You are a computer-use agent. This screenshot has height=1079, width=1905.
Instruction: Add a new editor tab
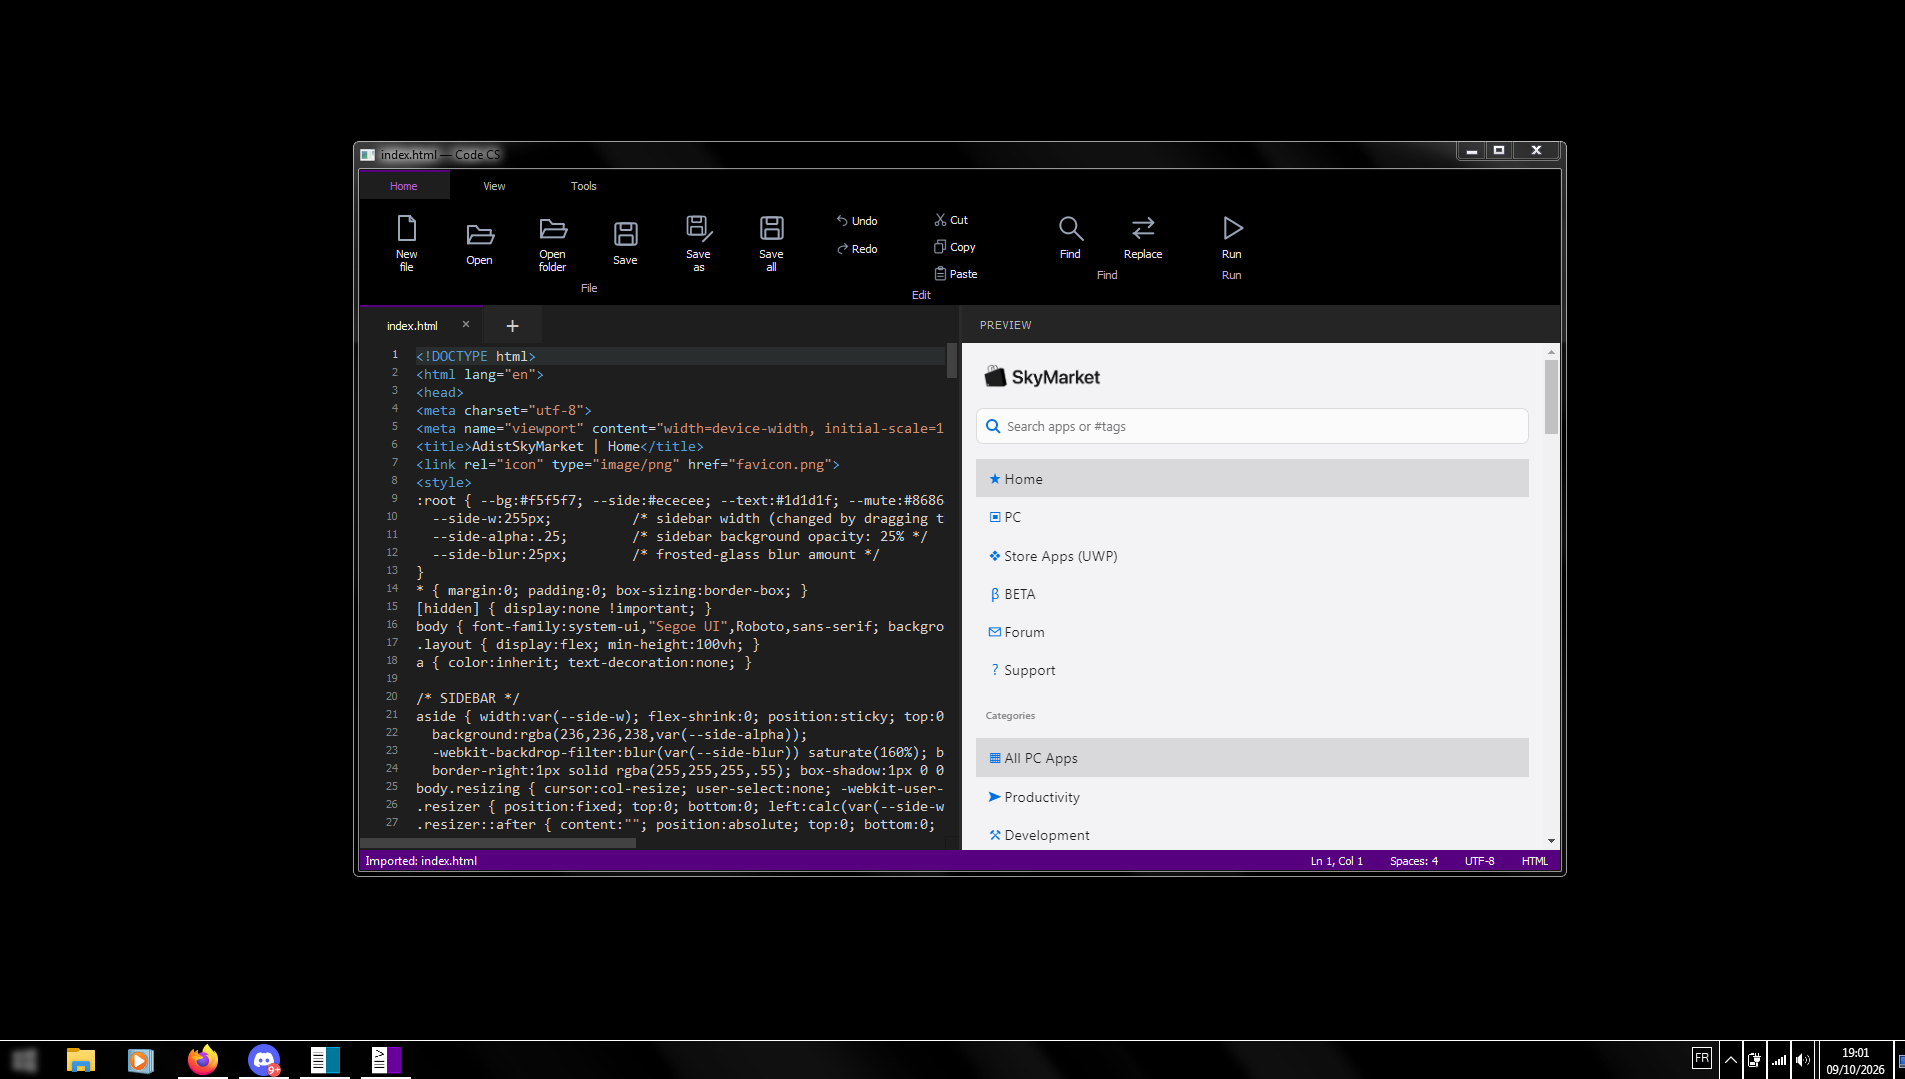(512, 326)
